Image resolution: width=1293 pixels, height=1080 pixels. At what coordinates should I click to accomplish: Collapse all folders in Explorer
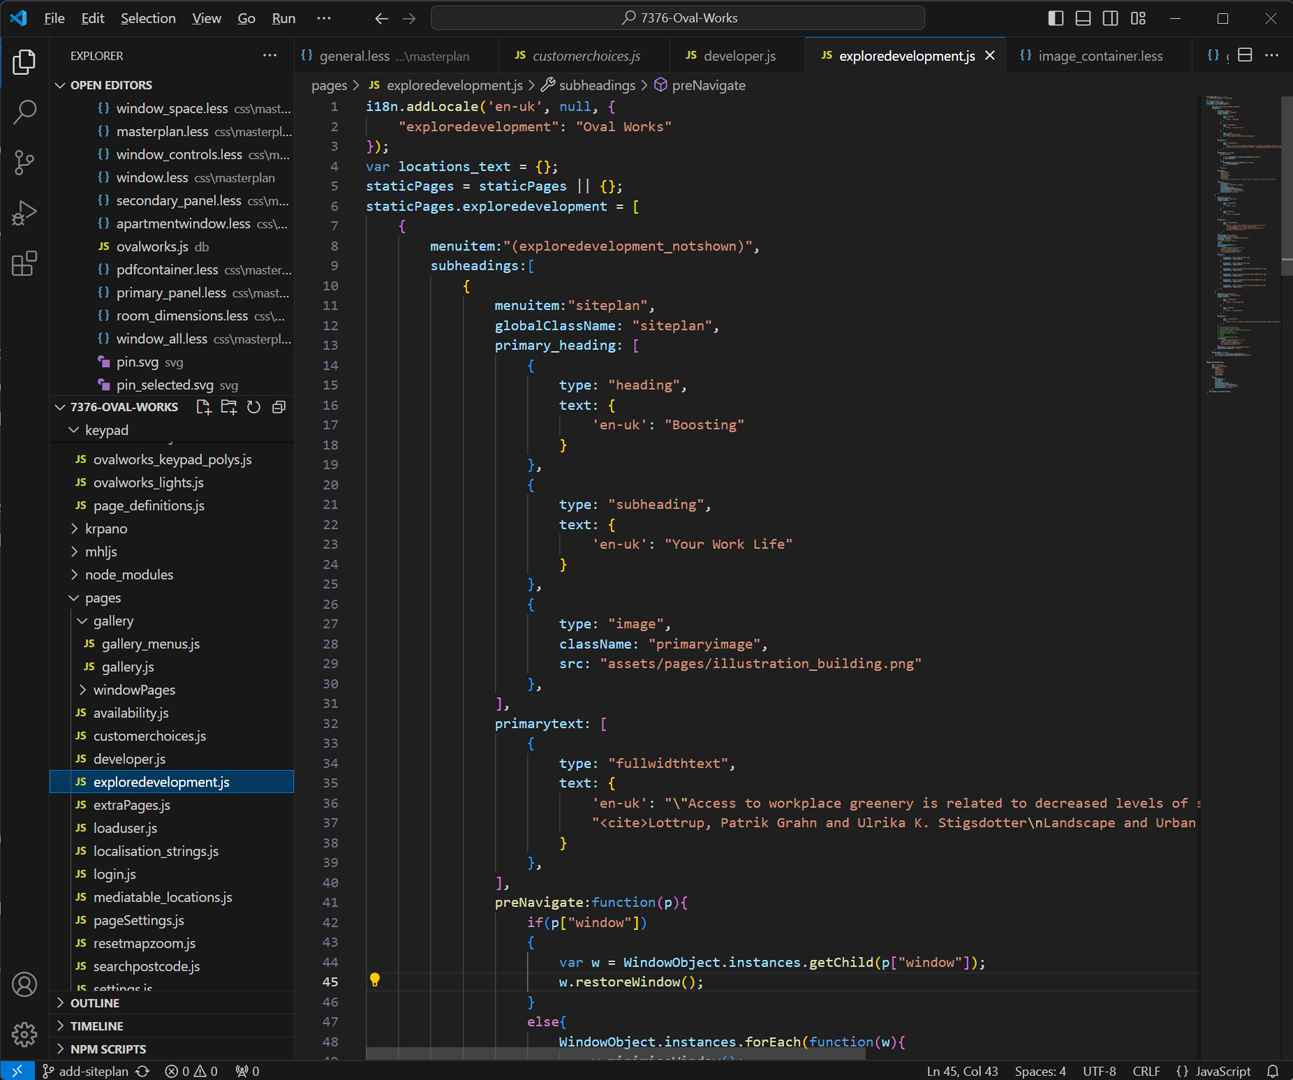click(279, 407)
